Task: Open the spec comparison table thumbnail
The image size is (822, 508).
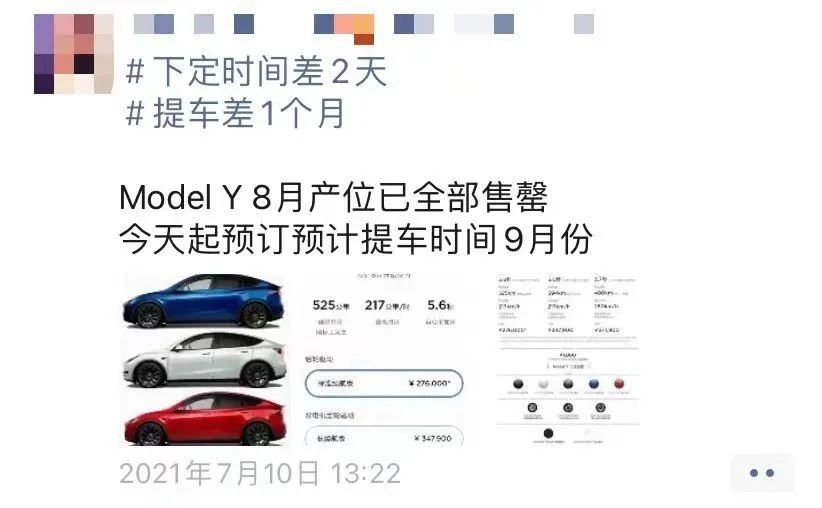Action: tap(568, 360)
